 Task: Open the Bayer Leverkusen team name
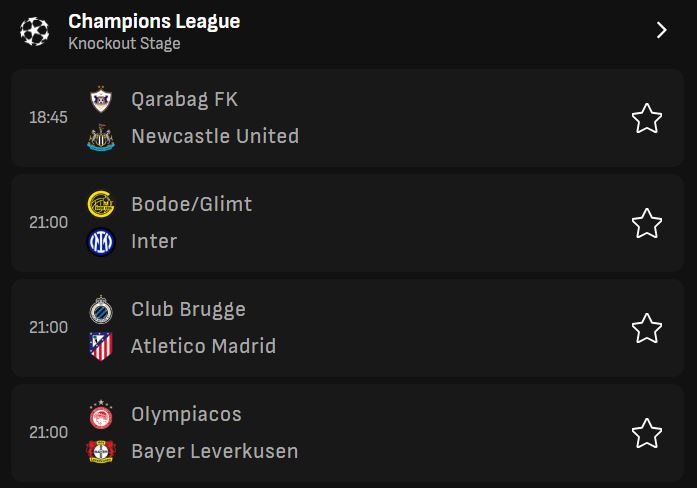pos(214,451)
